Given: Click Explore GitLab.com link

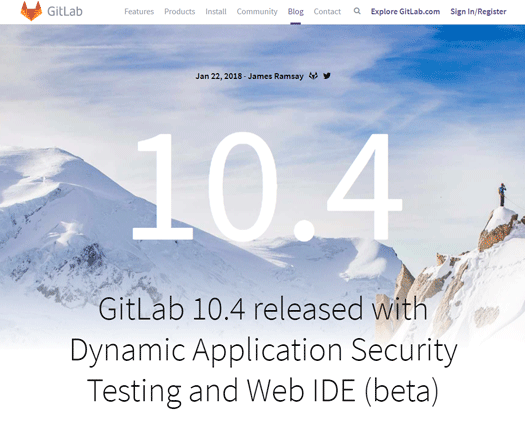Looking at the screenshot, I should (x=405, y=12).
